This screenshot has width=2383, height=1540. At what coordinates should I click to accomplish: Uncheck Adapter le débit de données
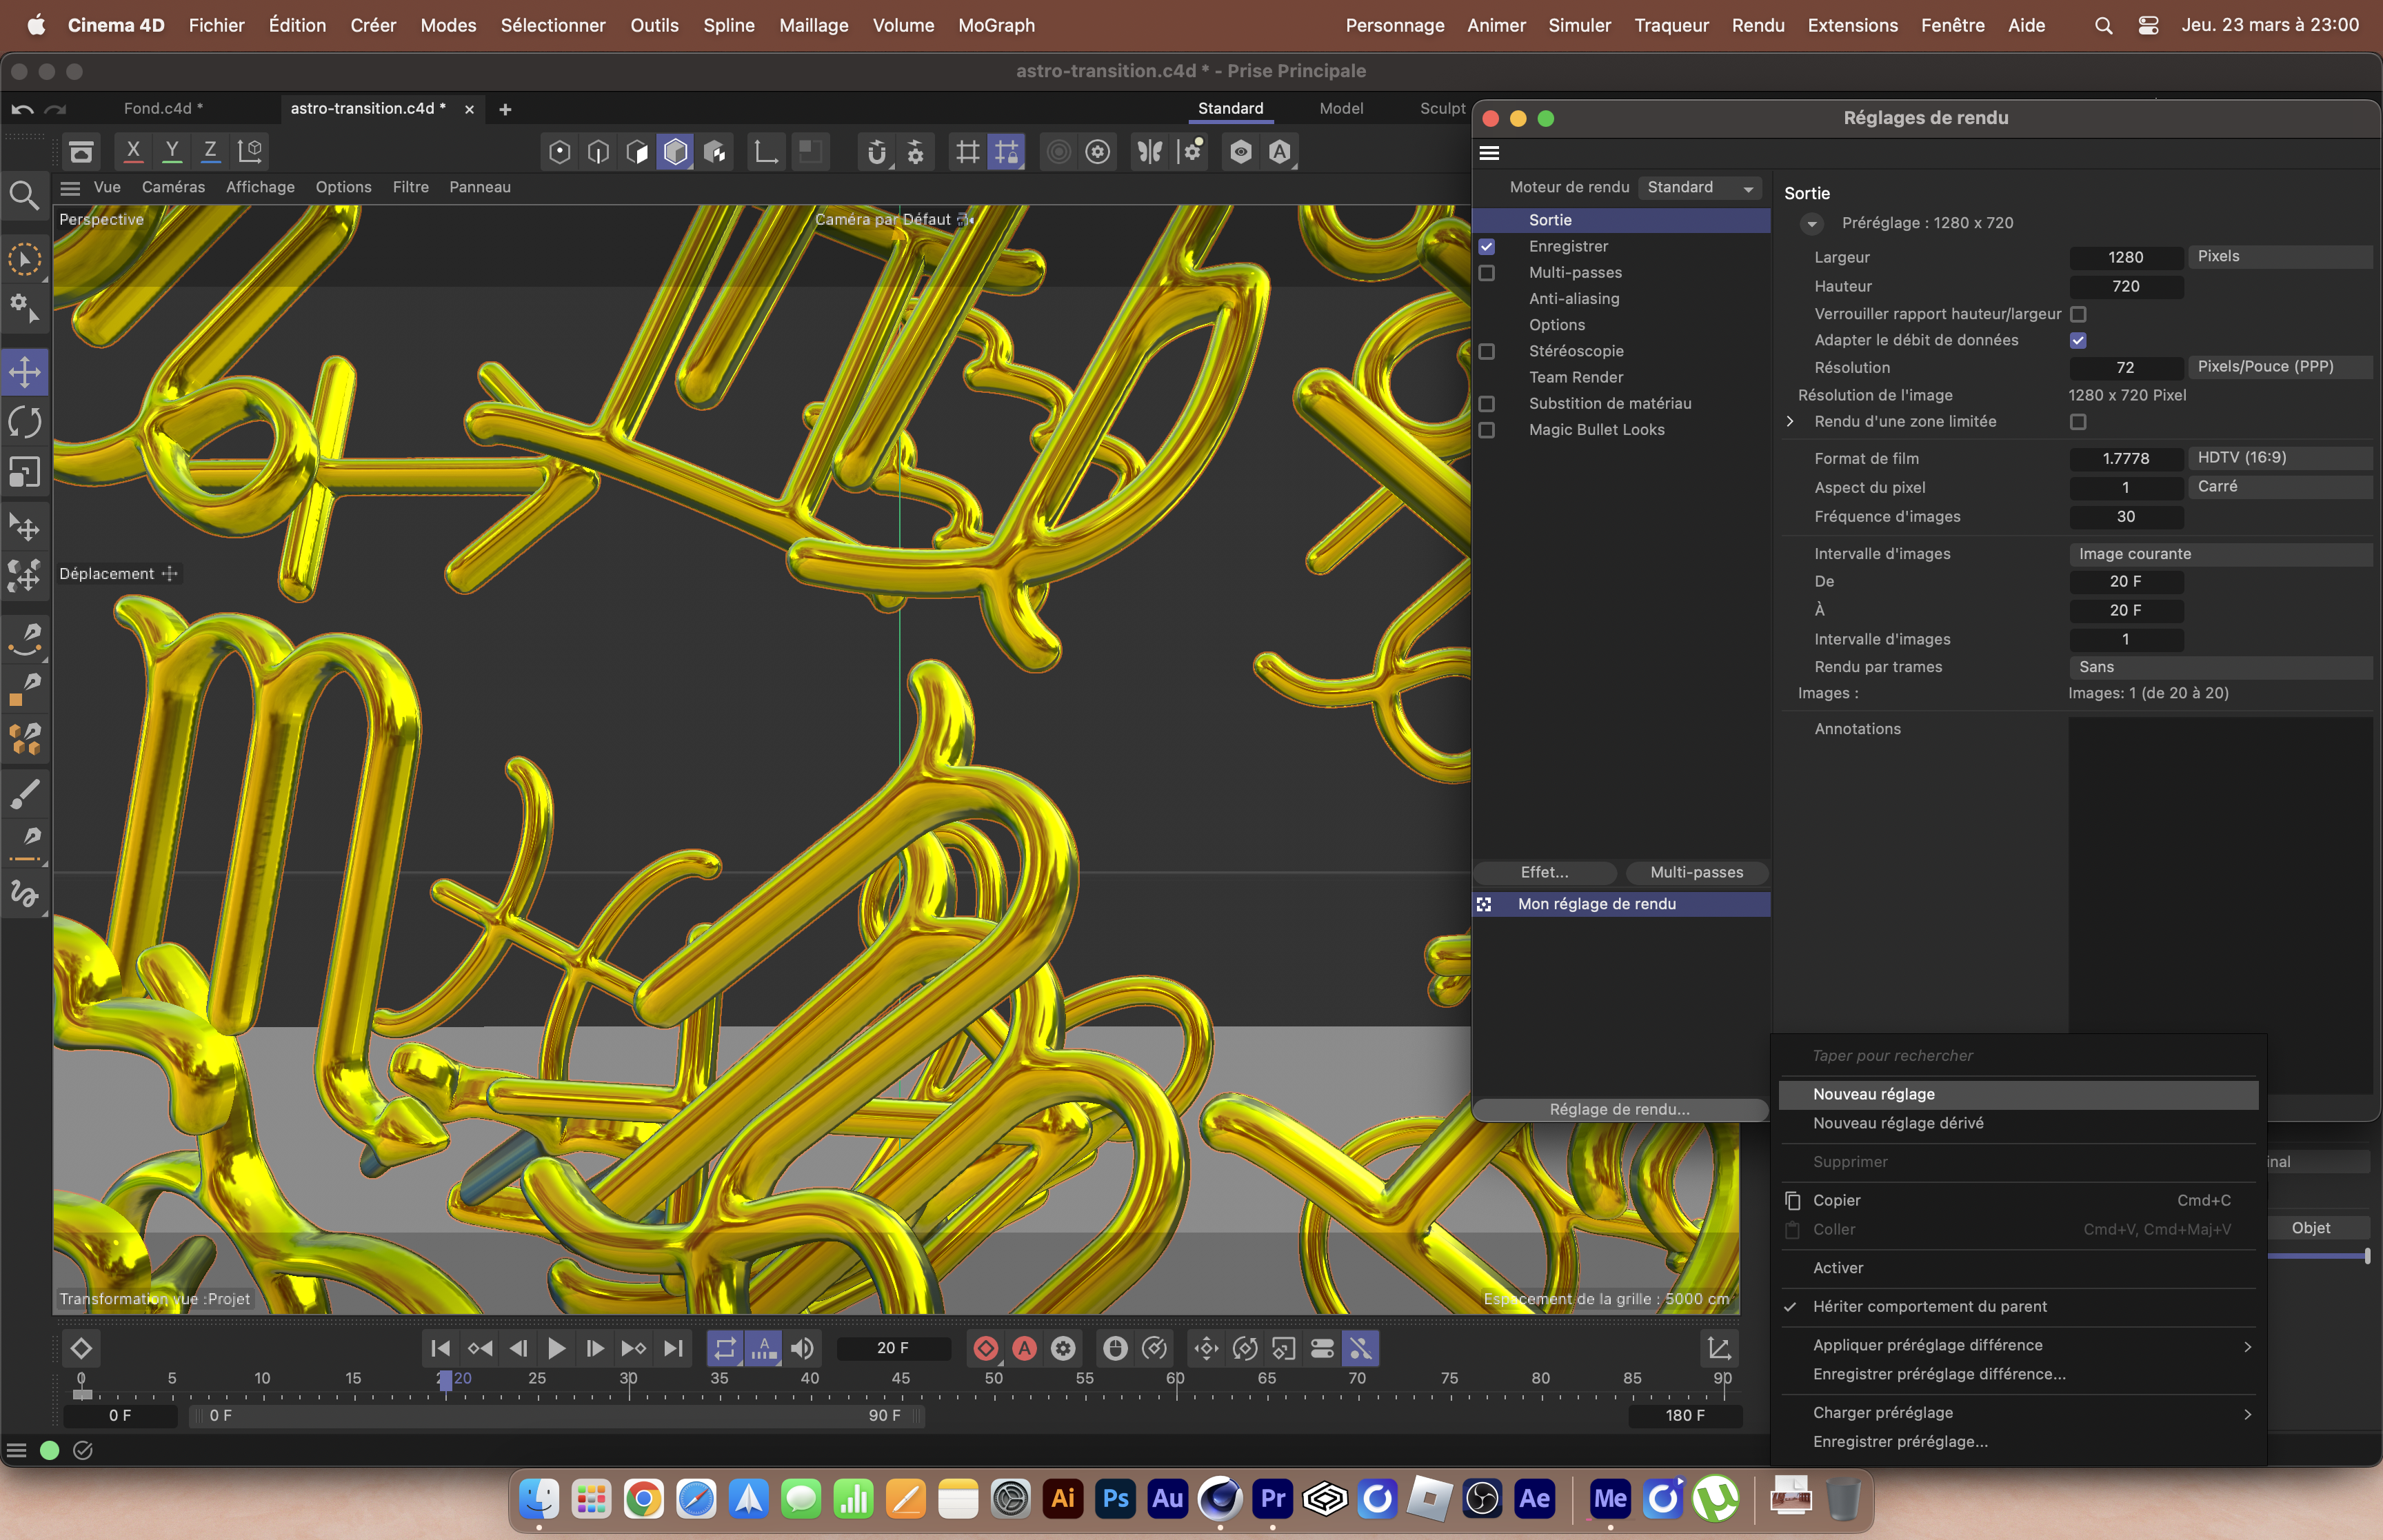[x=2078, y=341]
